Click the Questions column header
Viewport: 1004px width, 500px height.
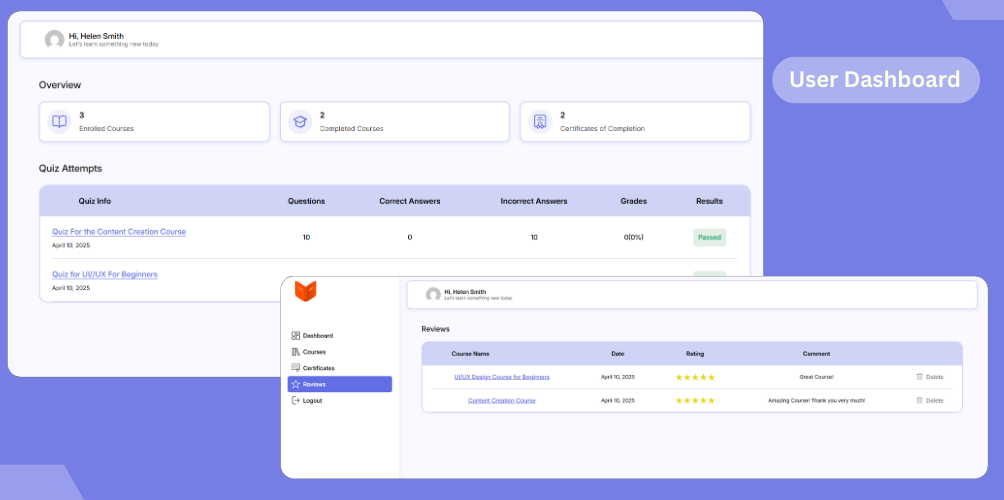(306, 201)
